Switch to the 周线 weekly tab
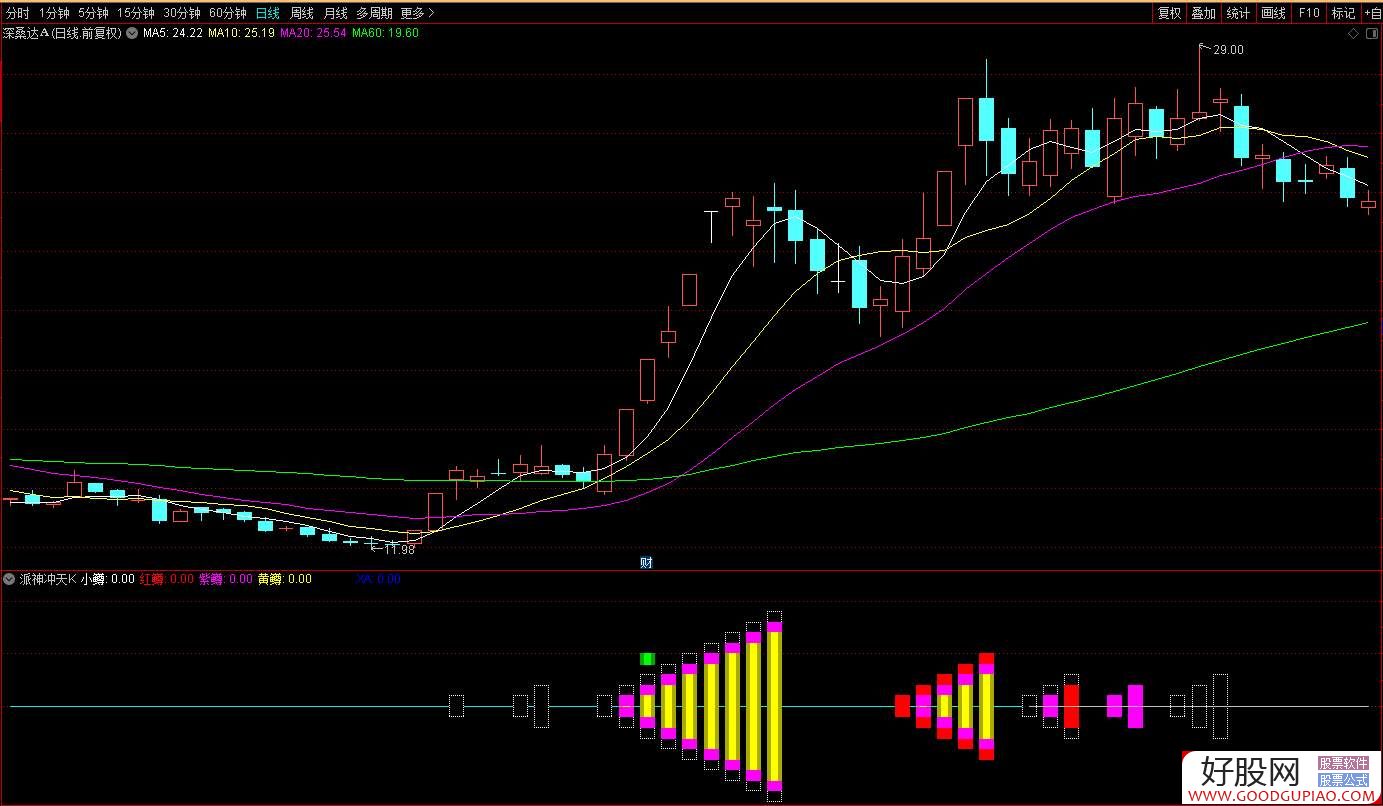This screenshot has width=1383, height=806. pos(301,13)
